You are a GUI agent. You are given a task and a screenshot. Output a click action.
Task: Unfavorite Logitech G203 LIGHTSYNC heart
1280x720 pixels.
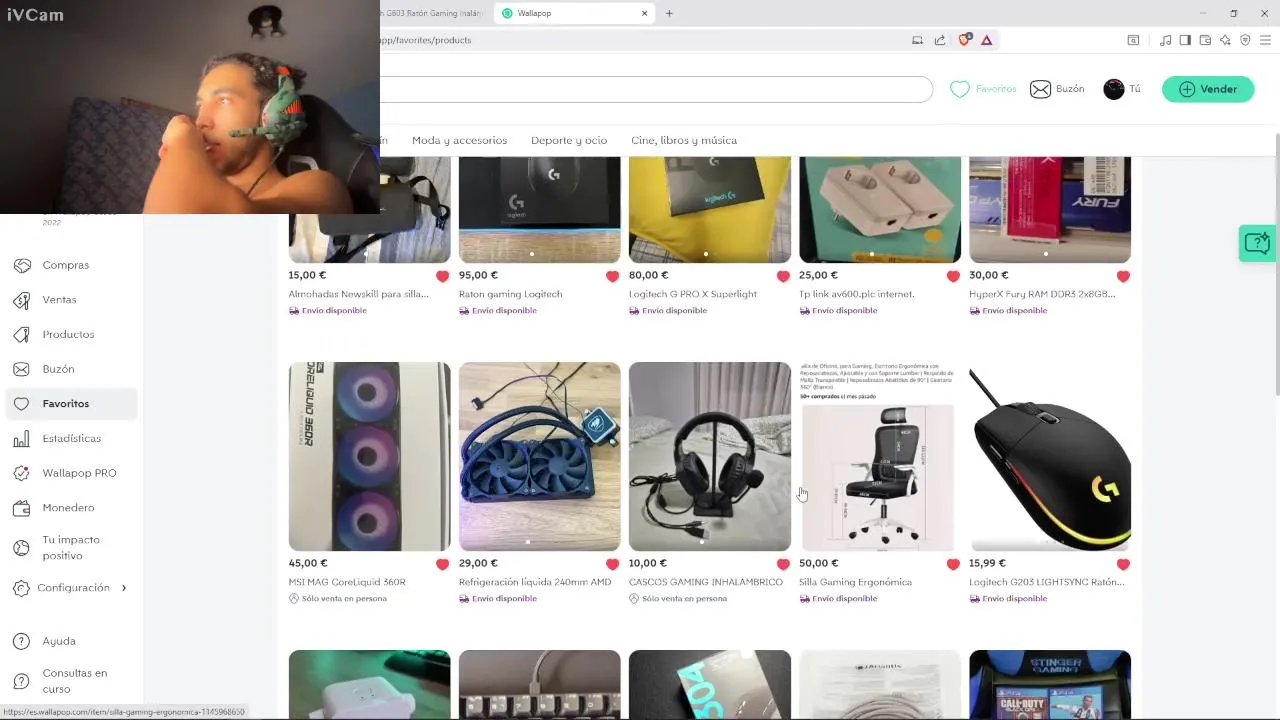(1123, 564)
